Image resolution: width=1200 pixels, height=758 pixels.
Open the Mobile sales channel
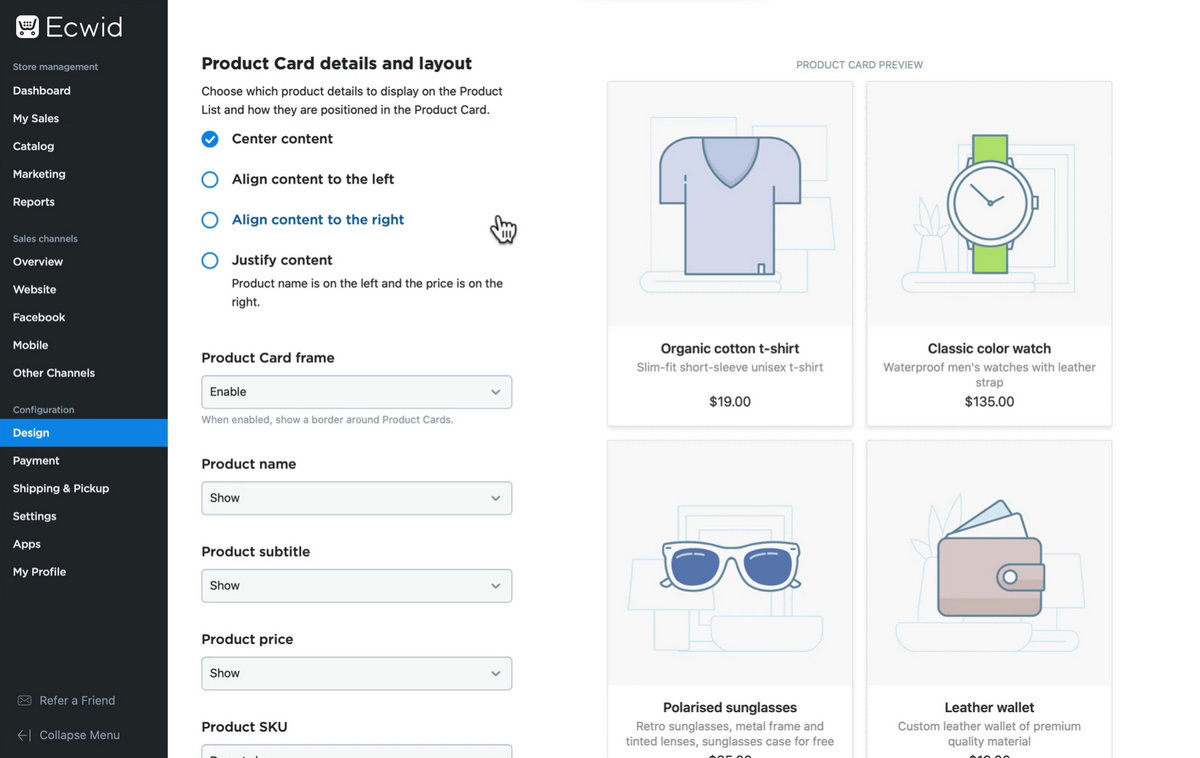tap(31, 345)
